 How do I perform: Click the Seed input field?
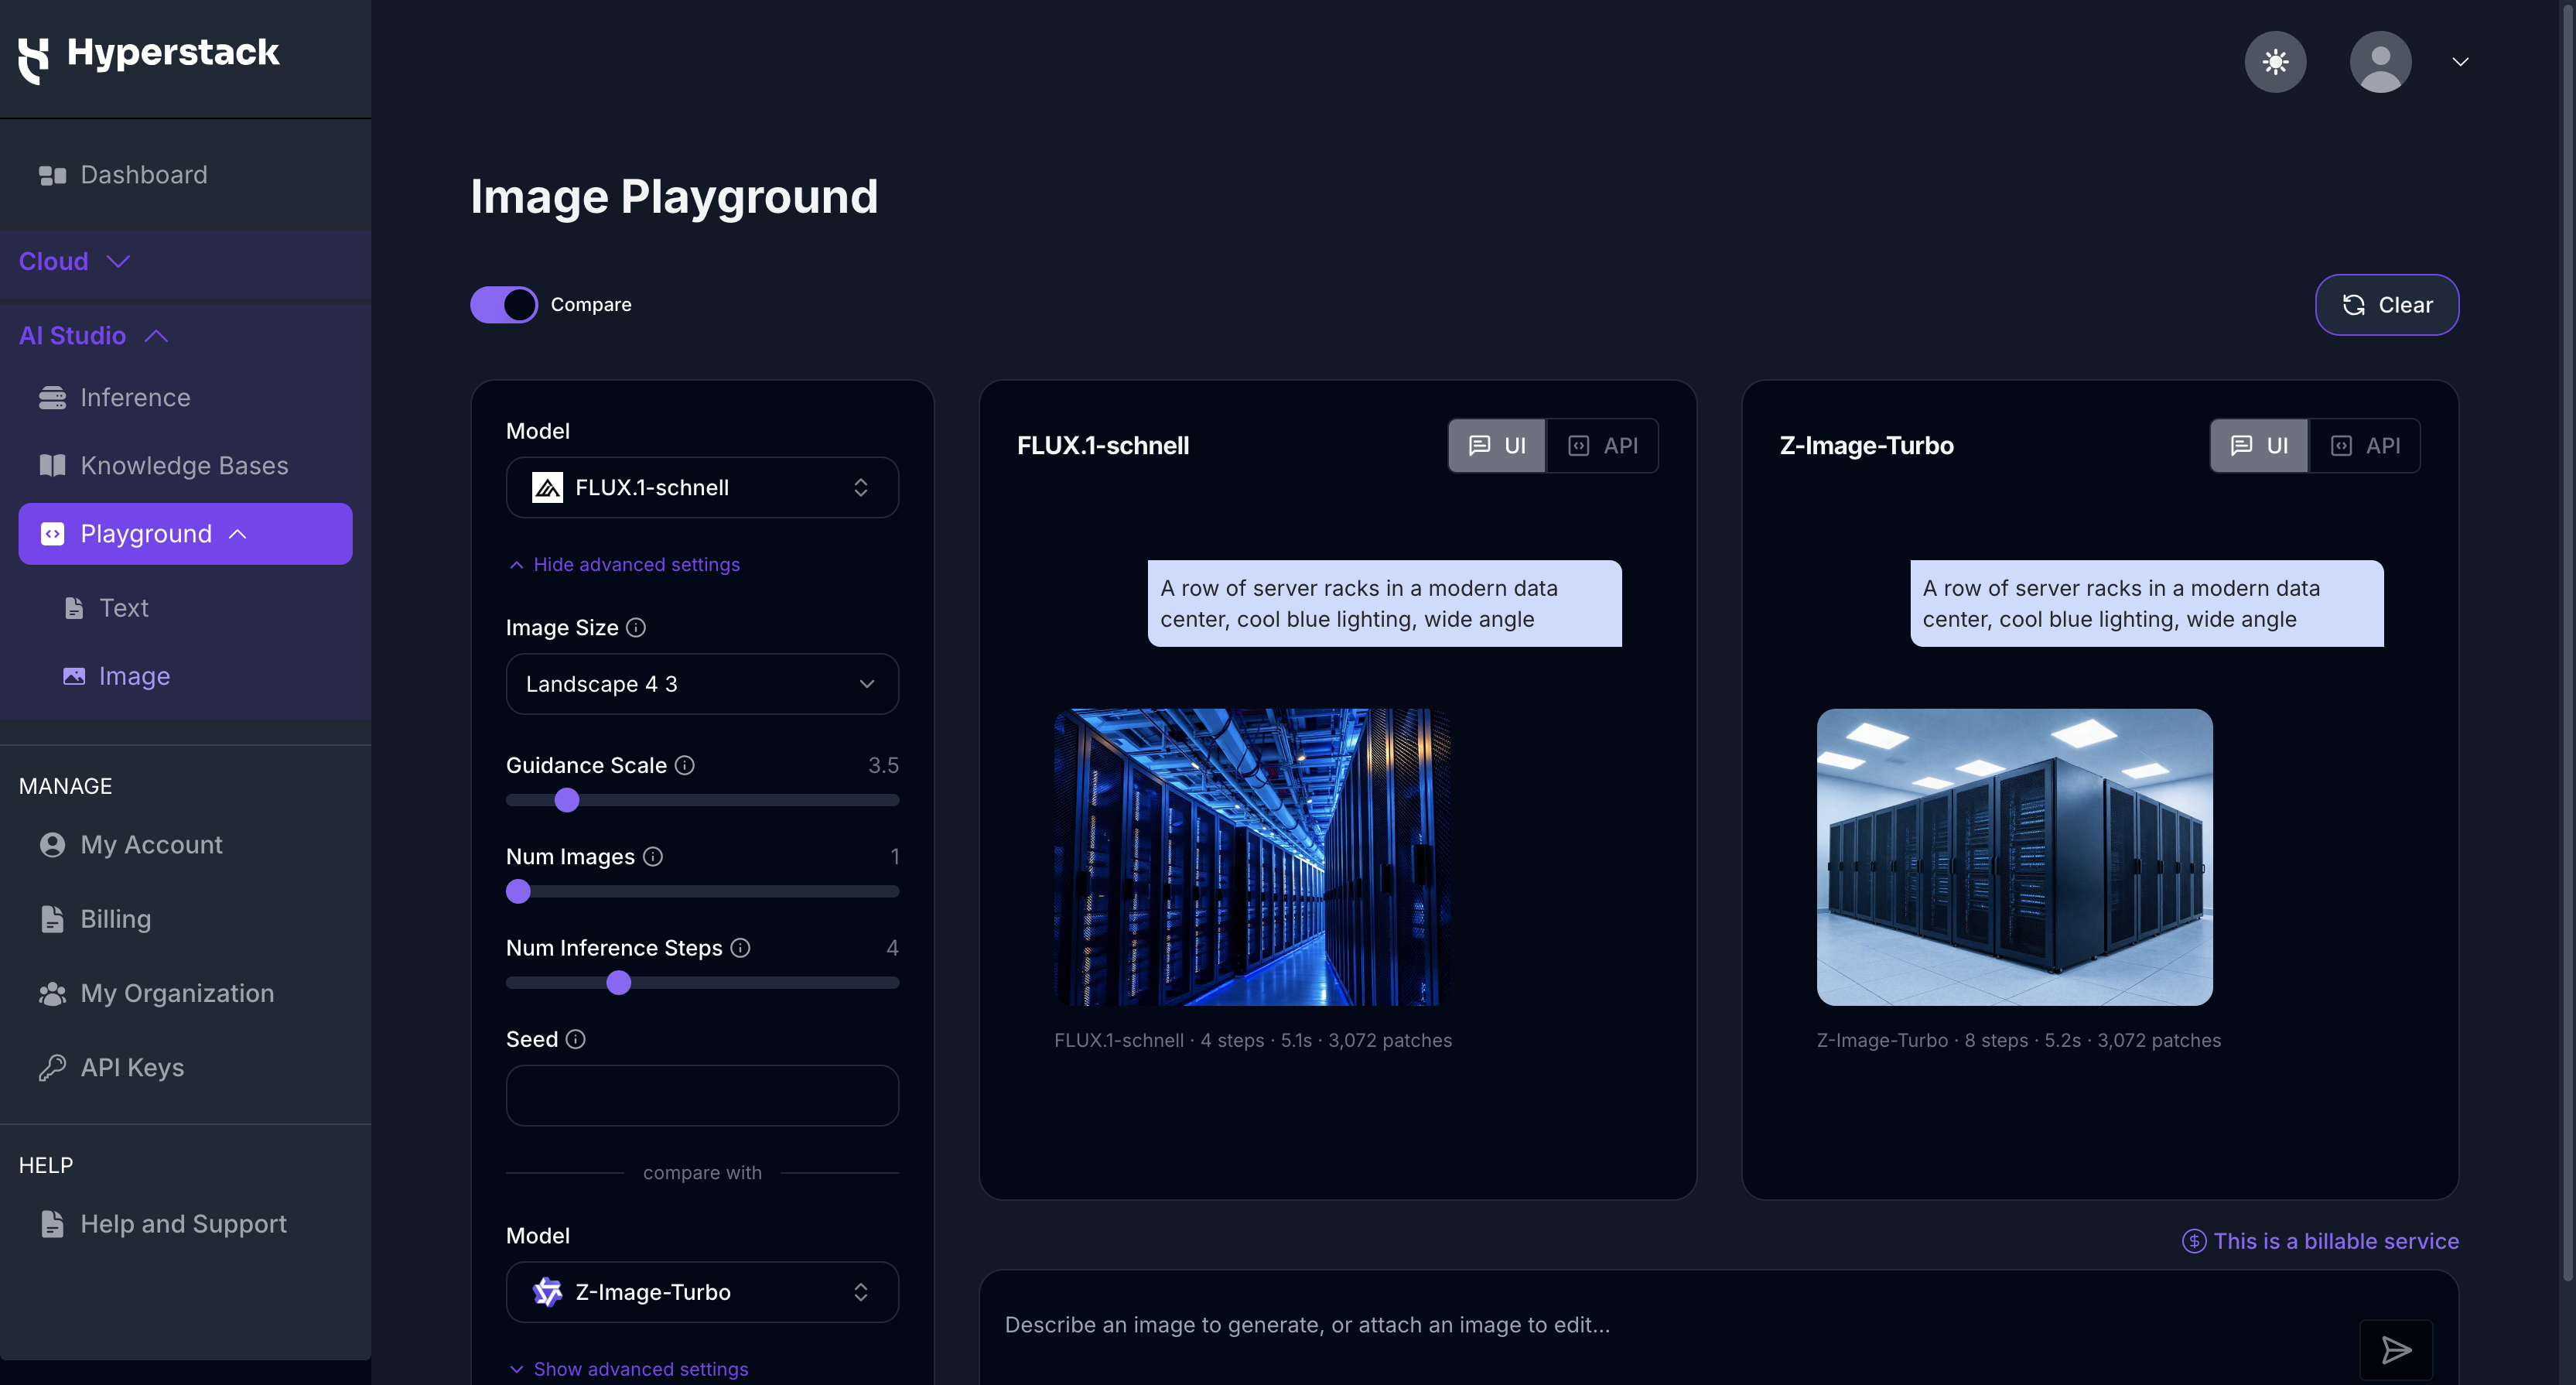click(x=702, y=1095)
